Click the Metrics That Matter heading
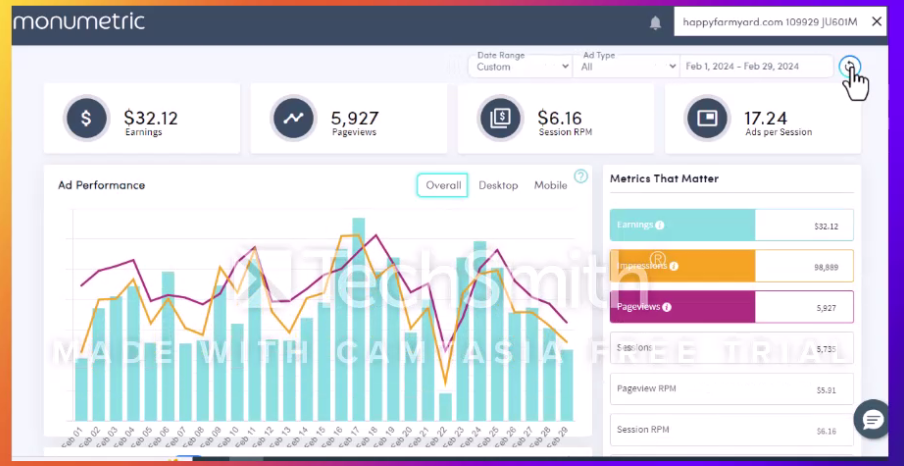 click(x=664, y=179)
